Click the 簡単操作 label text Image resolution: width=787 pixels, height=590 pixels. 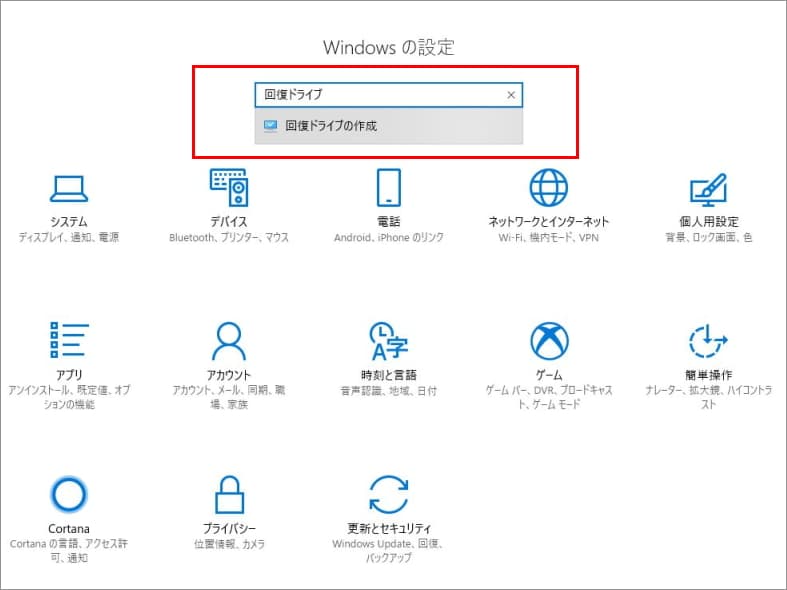(x=709, y=375)
